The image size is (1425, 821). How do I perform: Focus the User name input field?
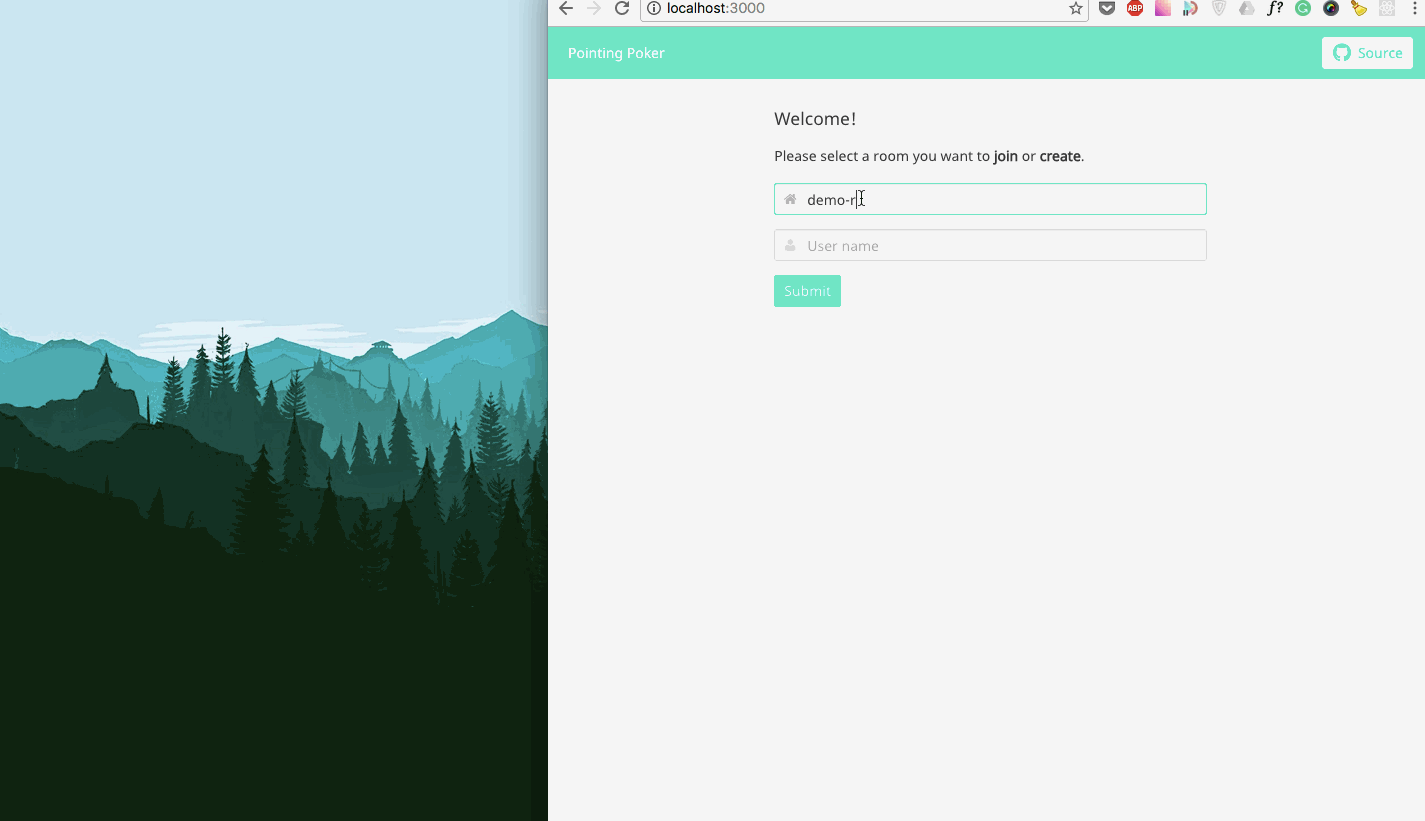(x=990, y=245)
